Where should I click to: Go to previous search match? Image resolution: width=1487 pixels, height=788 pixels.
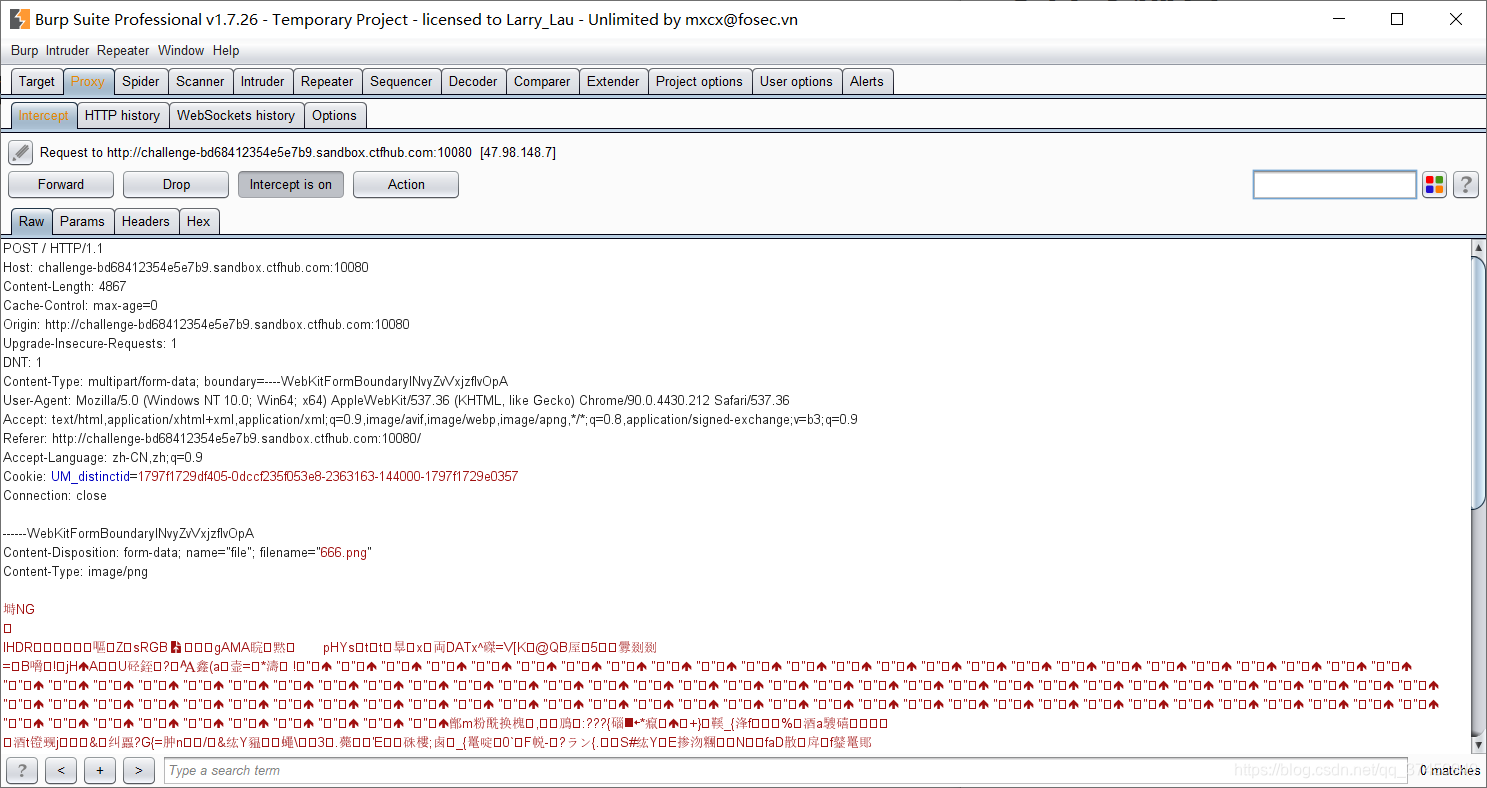click(61, 770)
